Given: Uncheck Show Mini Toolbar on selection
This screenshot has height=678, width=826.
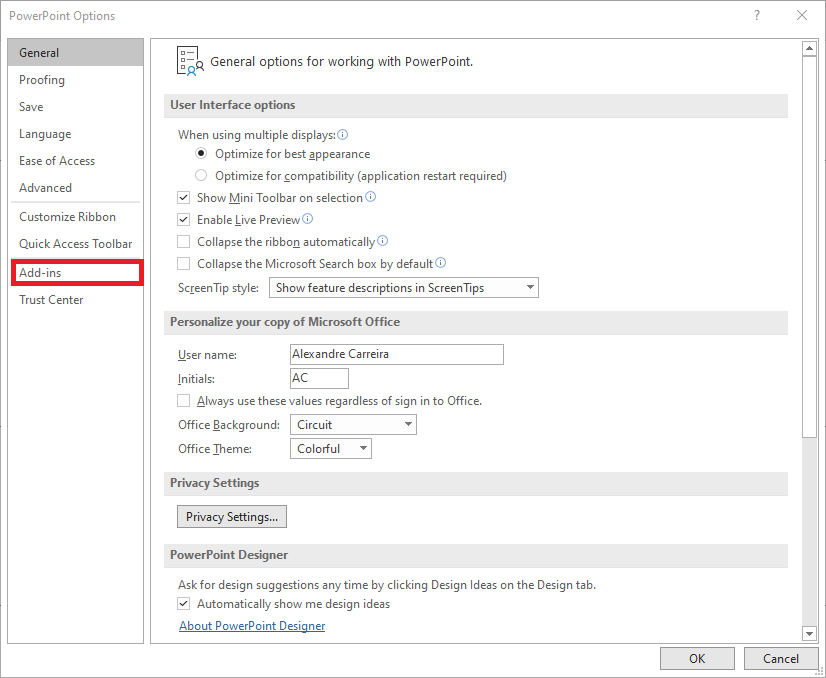Looking at the screenshot, I should [x=183, y=198].
